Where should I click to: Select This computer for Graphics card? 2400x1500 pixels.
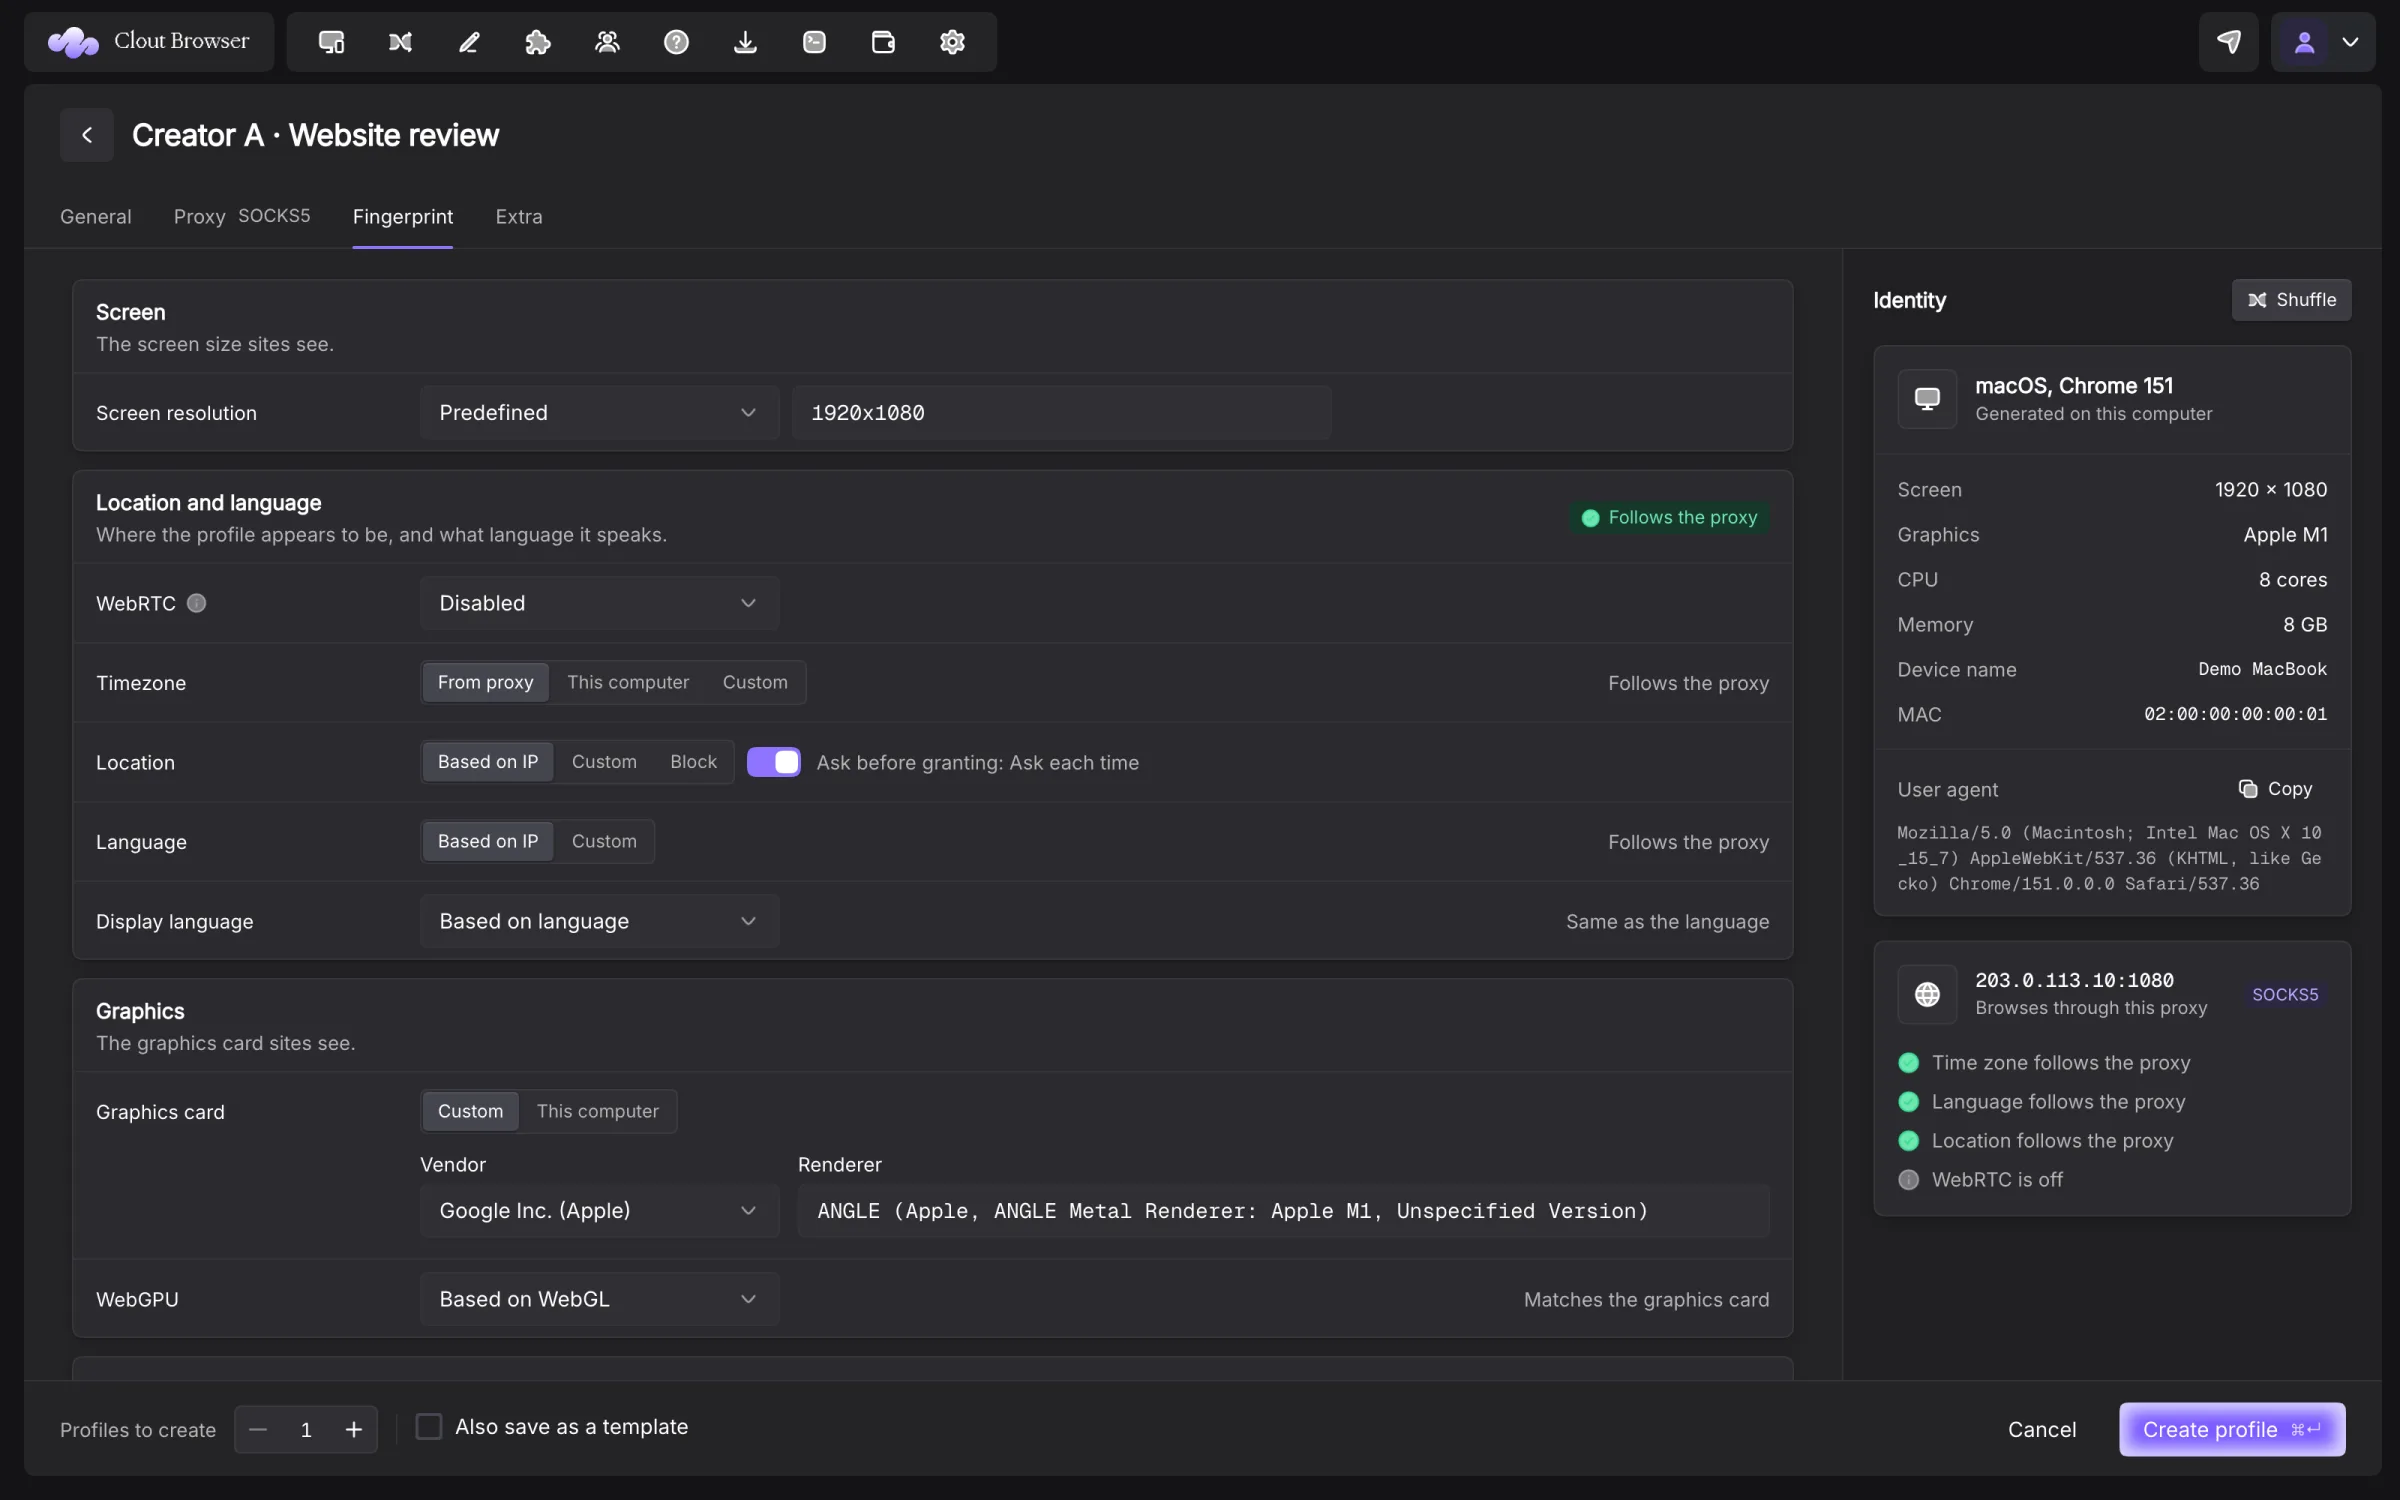[x=597, y=1111]
